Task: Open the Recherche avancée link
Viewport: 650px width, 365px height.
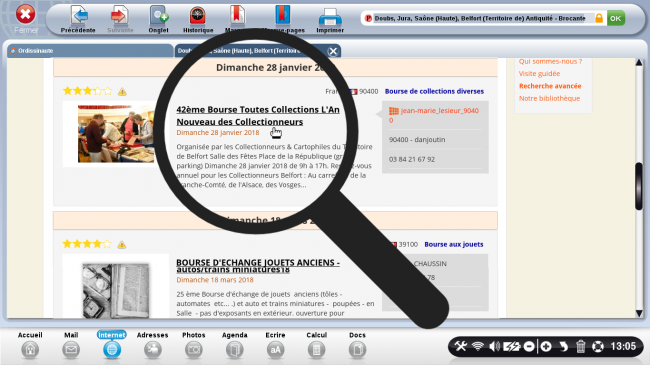Action: 550,86
